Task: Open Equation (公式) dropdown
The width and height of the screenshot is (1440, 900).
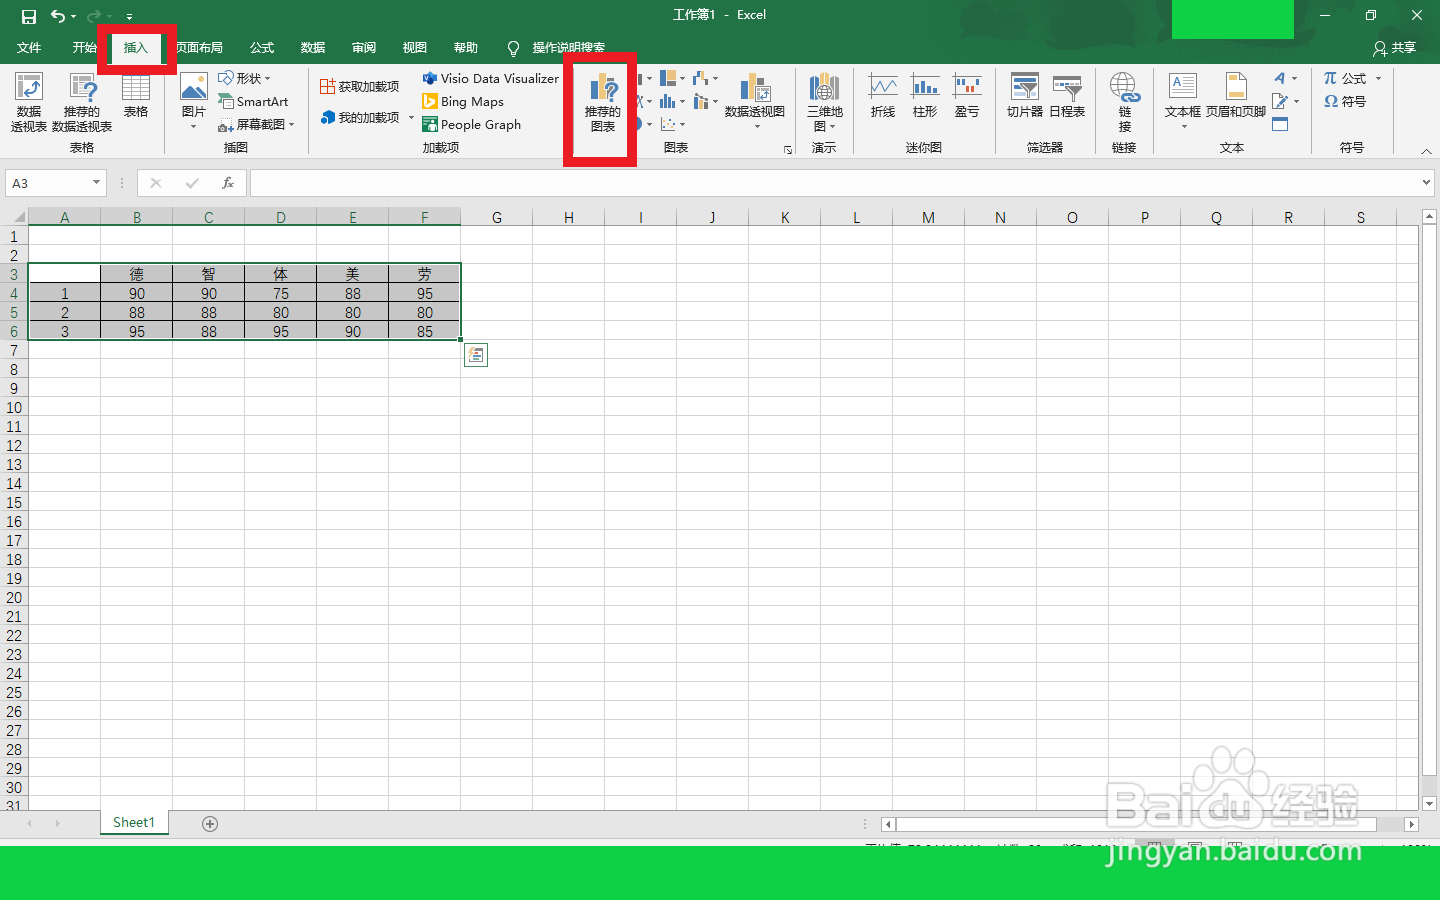Action: coord(1353,78)
